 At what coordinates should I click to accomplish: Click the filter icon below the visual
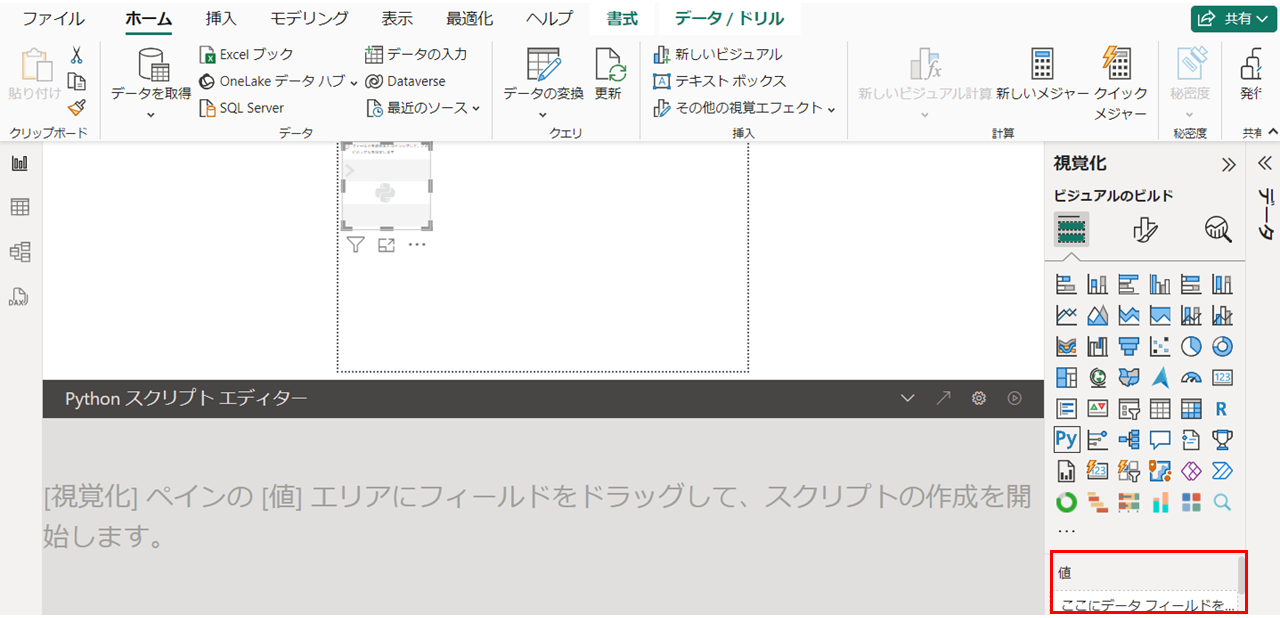coord(355,245)
